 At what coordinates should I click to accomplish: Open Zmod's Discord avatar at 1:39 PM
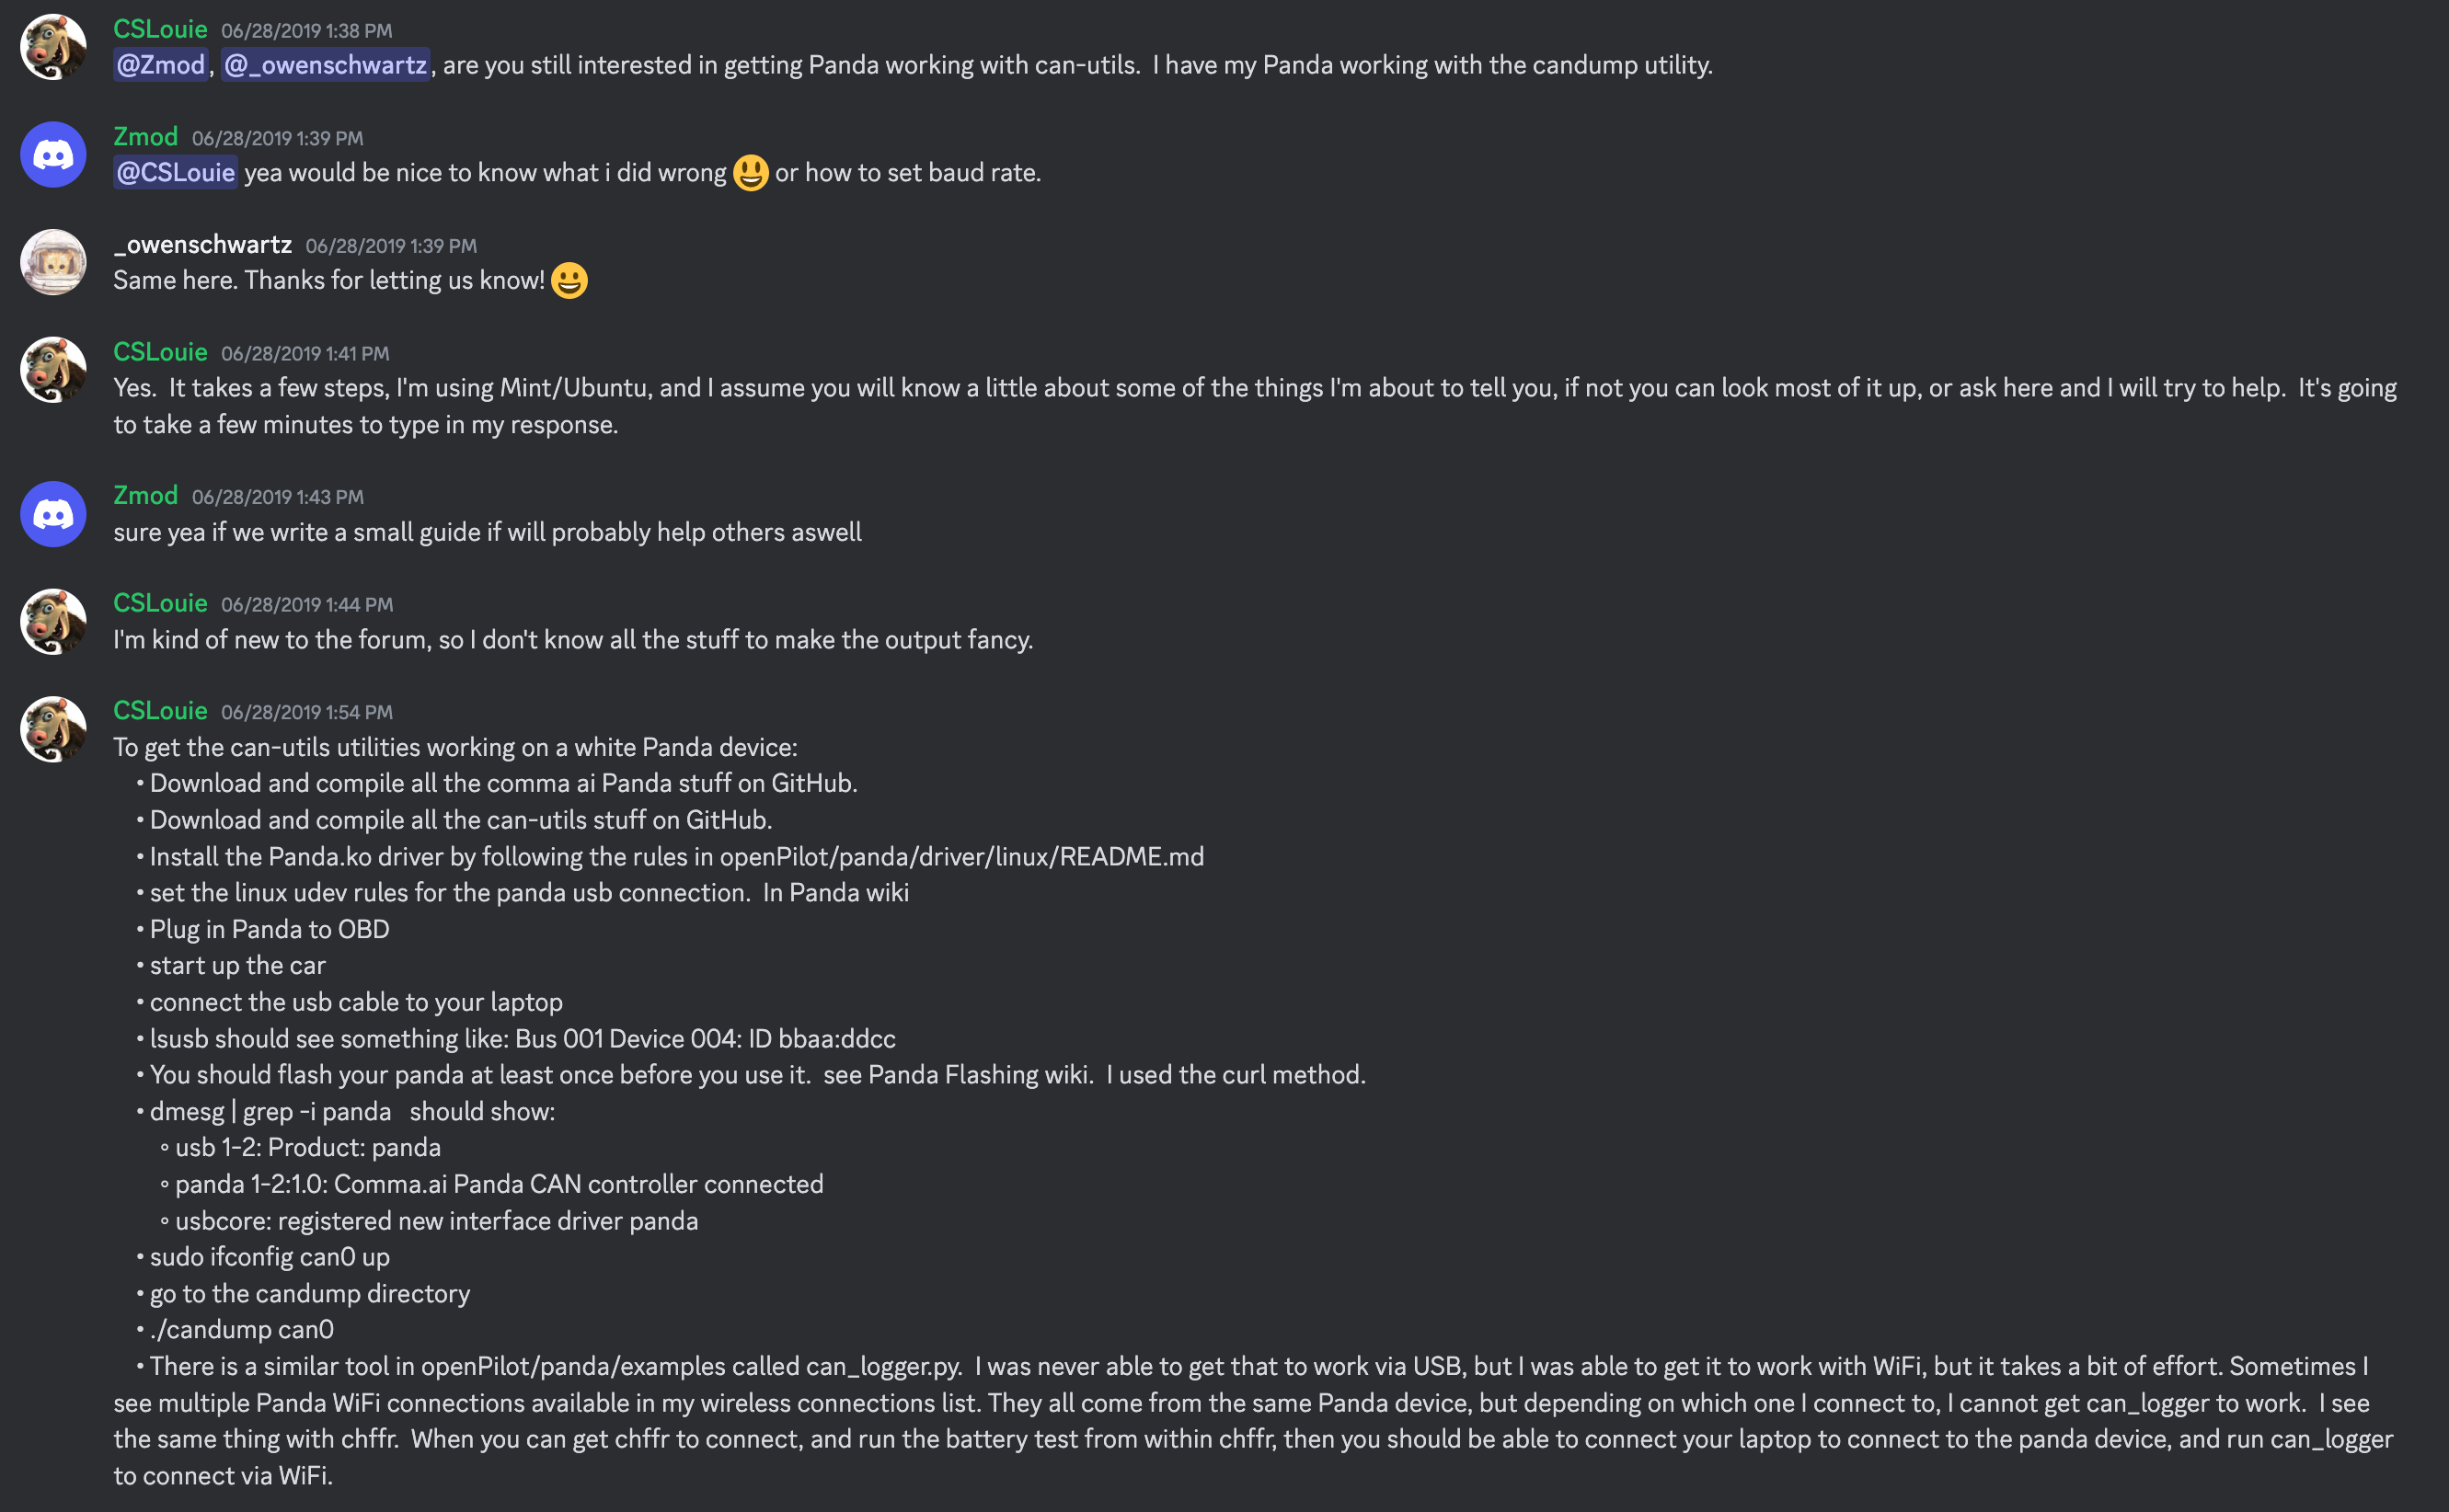point(53,155)
